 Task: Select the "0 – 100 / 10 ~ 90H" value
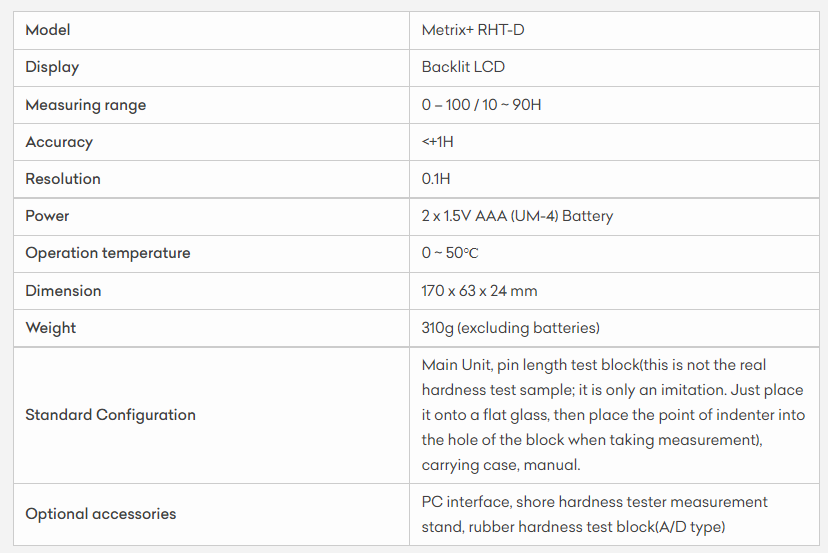click(x=481, y=105)
